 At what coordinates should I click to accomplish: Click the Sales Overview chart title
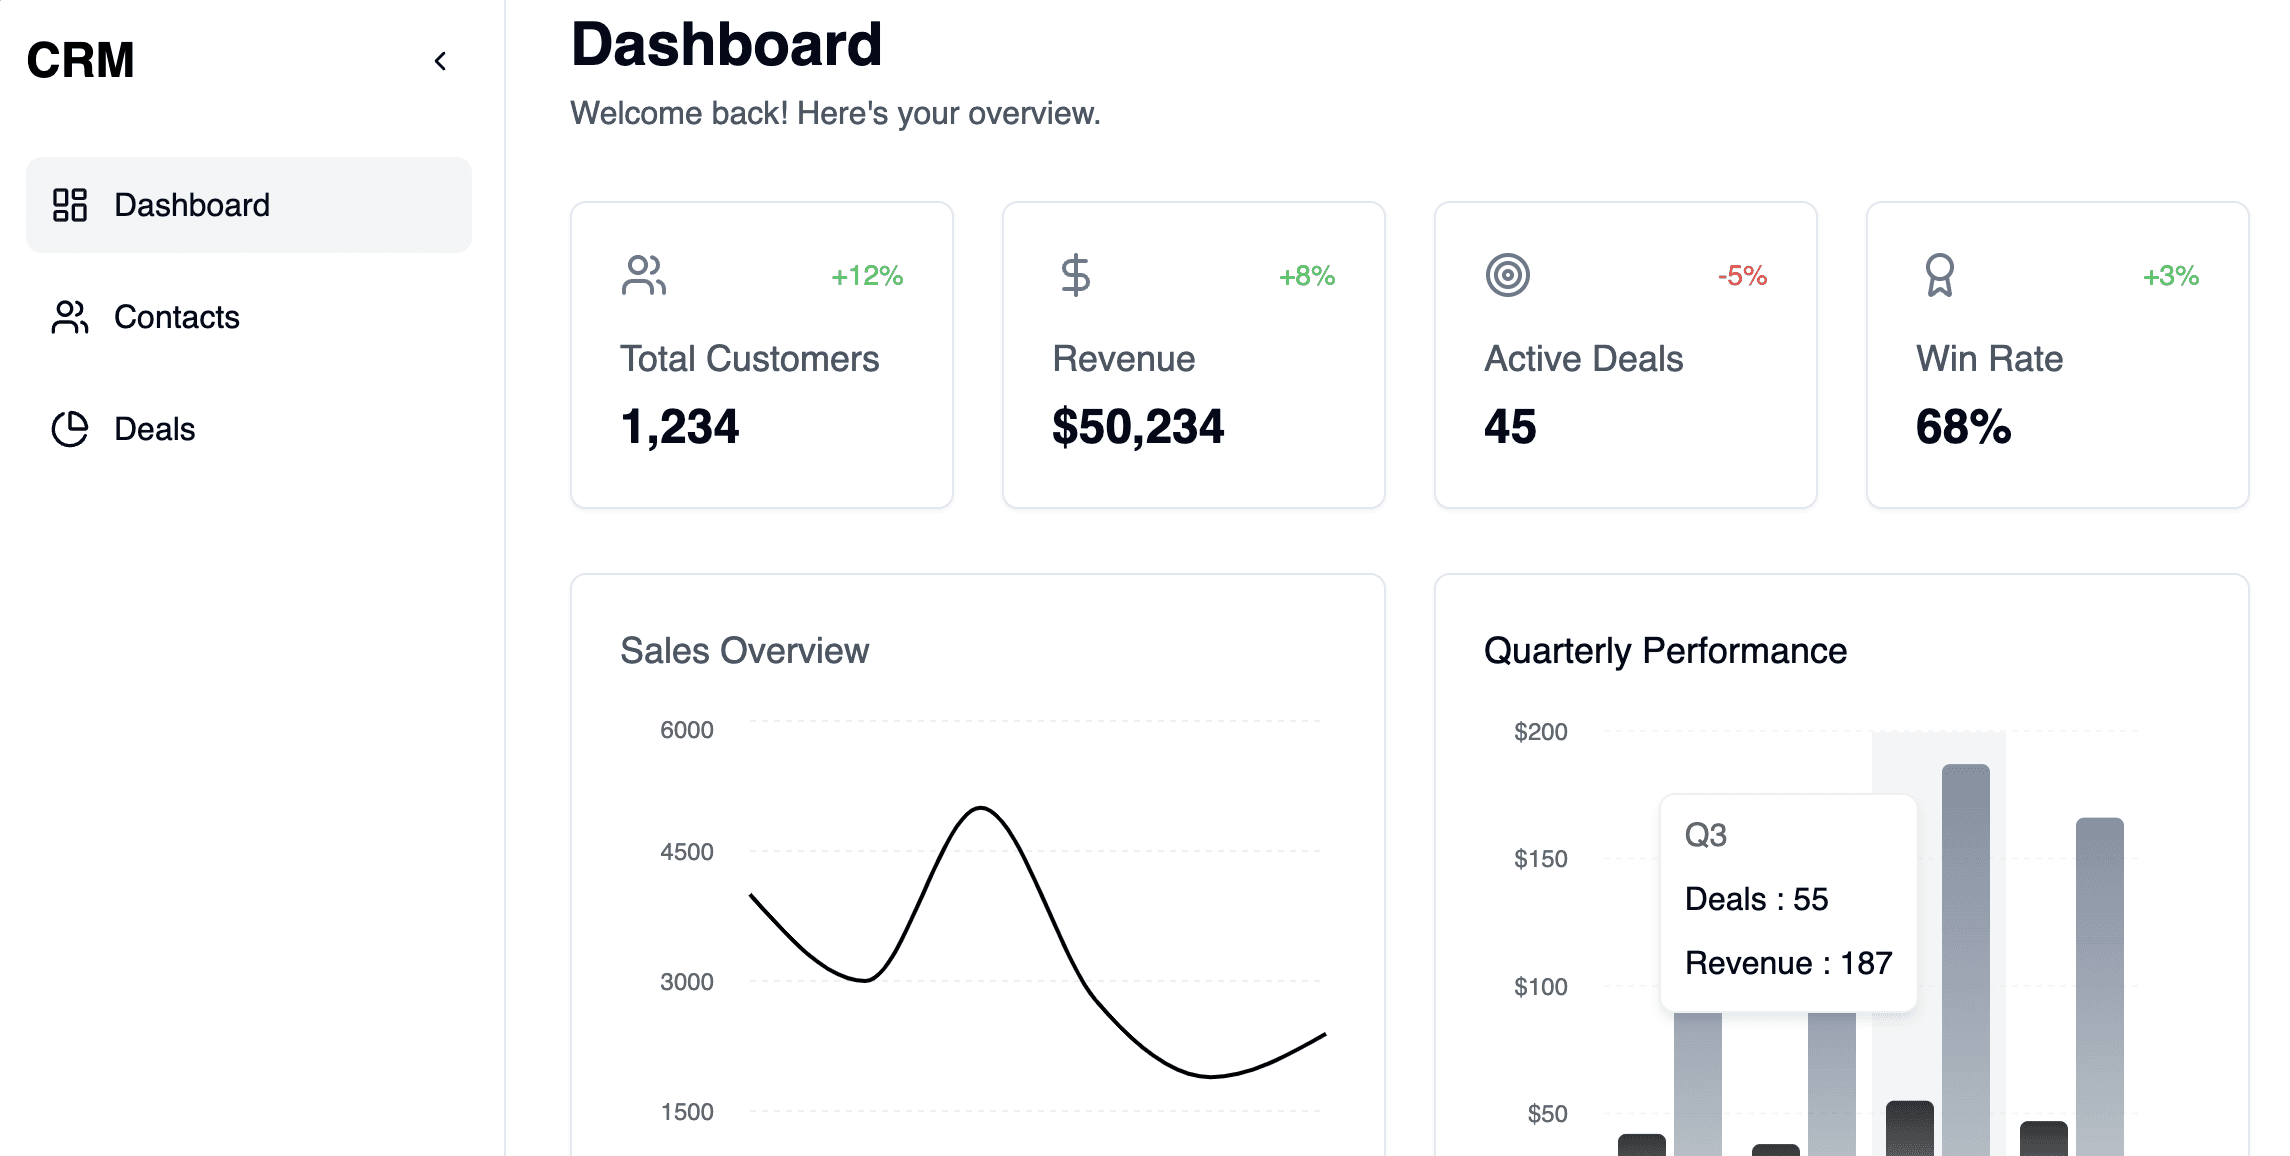(x=745, y=651)
